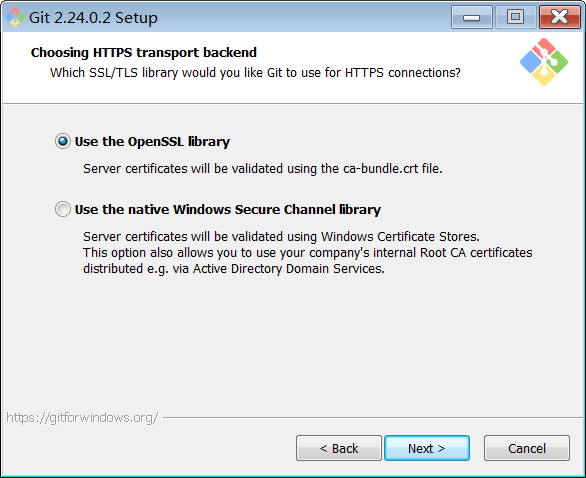Click the "Use the OpenSSL library" label

152,142
